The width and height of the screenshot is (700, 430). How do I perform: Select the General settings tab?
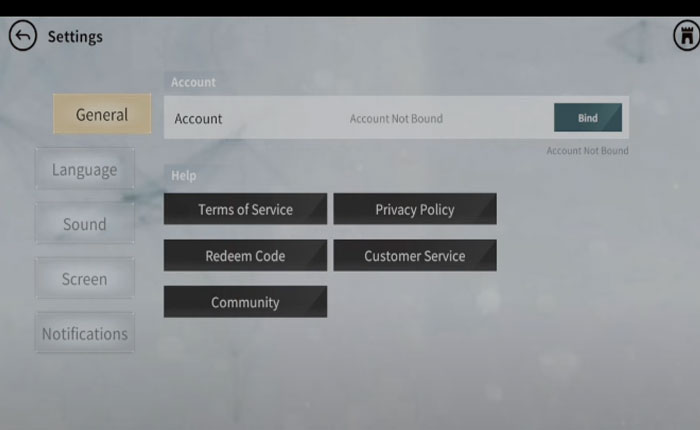(102, 115)
